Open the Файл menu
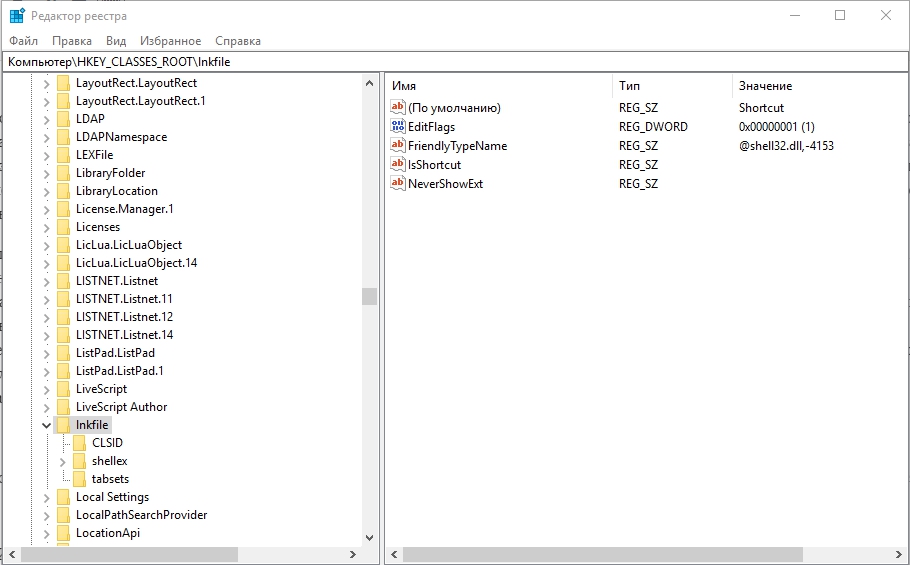The image size is (910, 565). coord(24,41)
